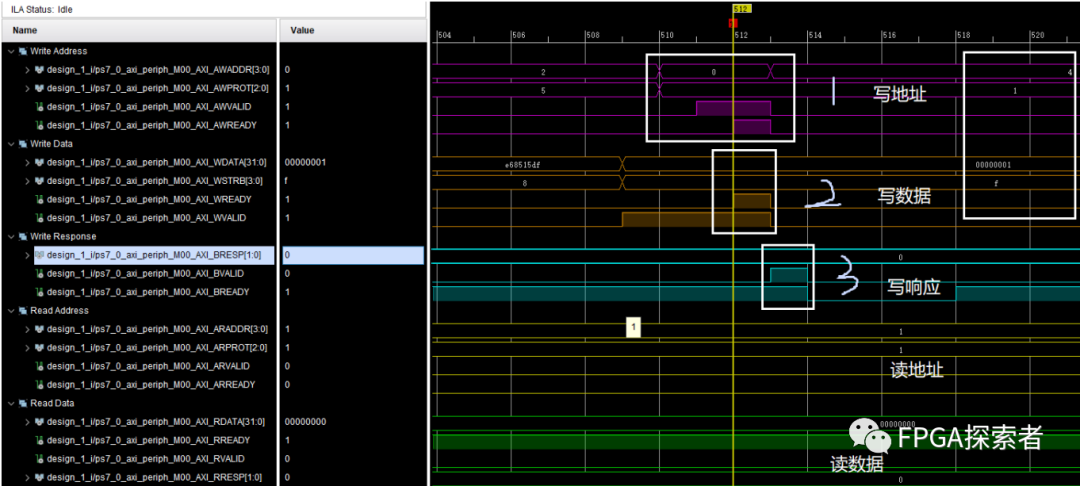Click the signal icon beside WREADY
Image resolution: width=1080 pixels, height=486 pixels.
(39, 200)
